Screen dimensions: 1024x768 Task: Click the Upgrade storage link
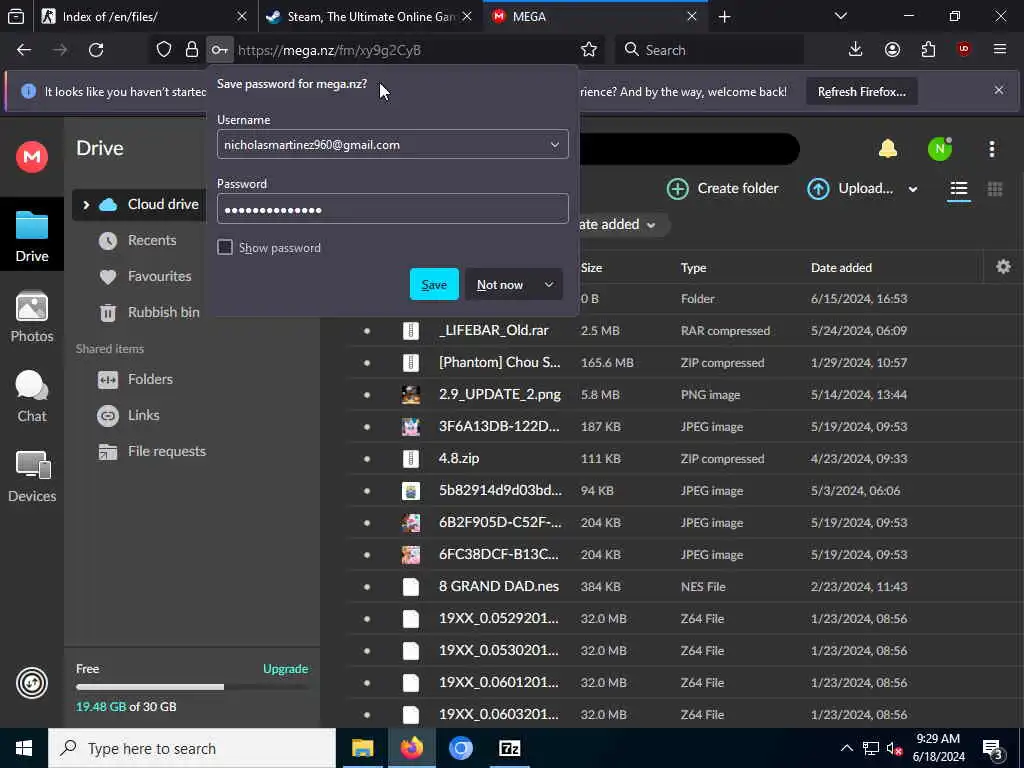tap(285, 669)
